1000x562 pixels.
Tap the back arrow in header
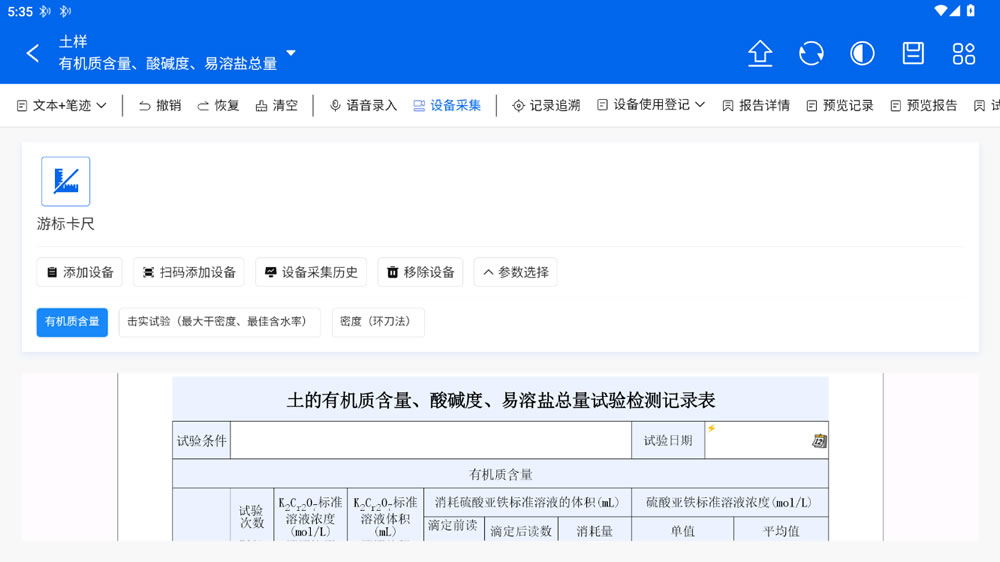pos(33,53)
